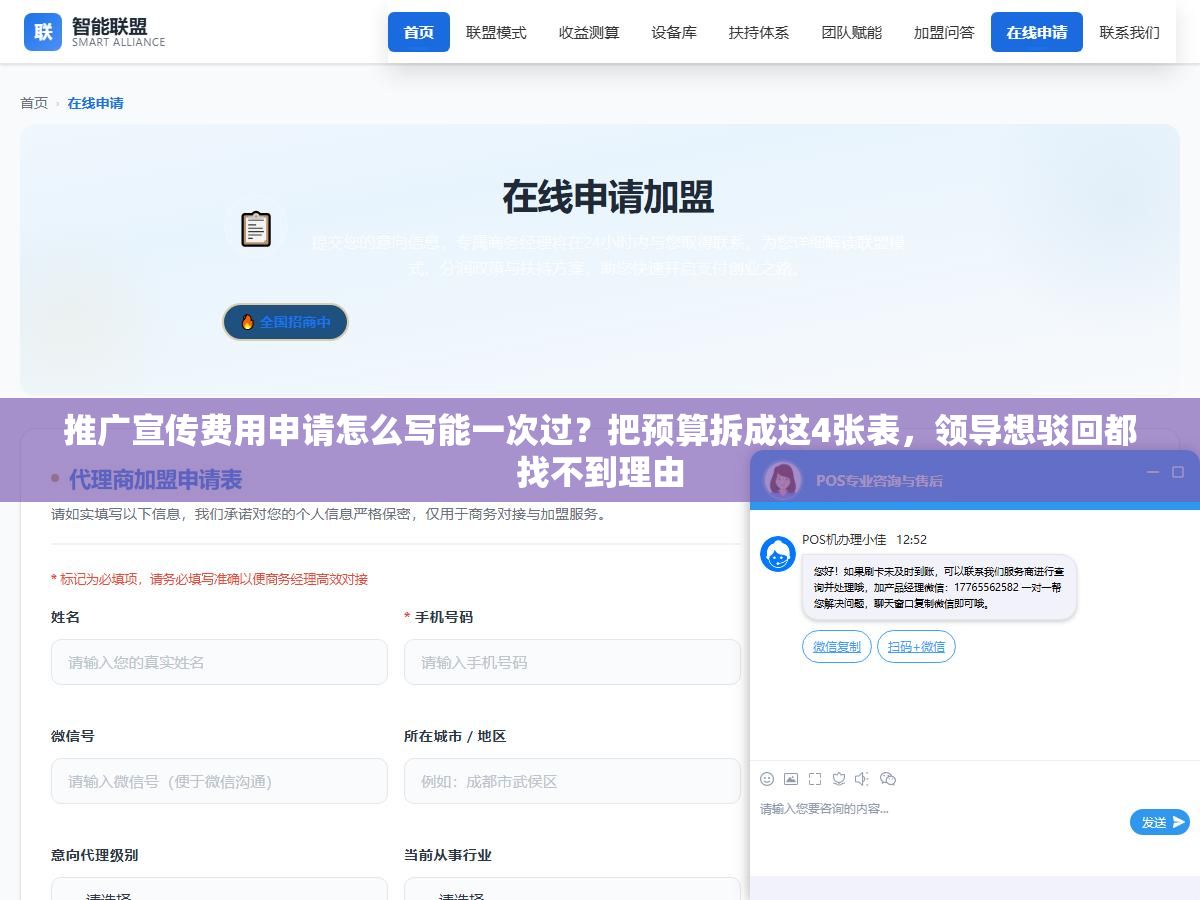
Task: Maximize the POS chat window
Action: (1179, 472)
